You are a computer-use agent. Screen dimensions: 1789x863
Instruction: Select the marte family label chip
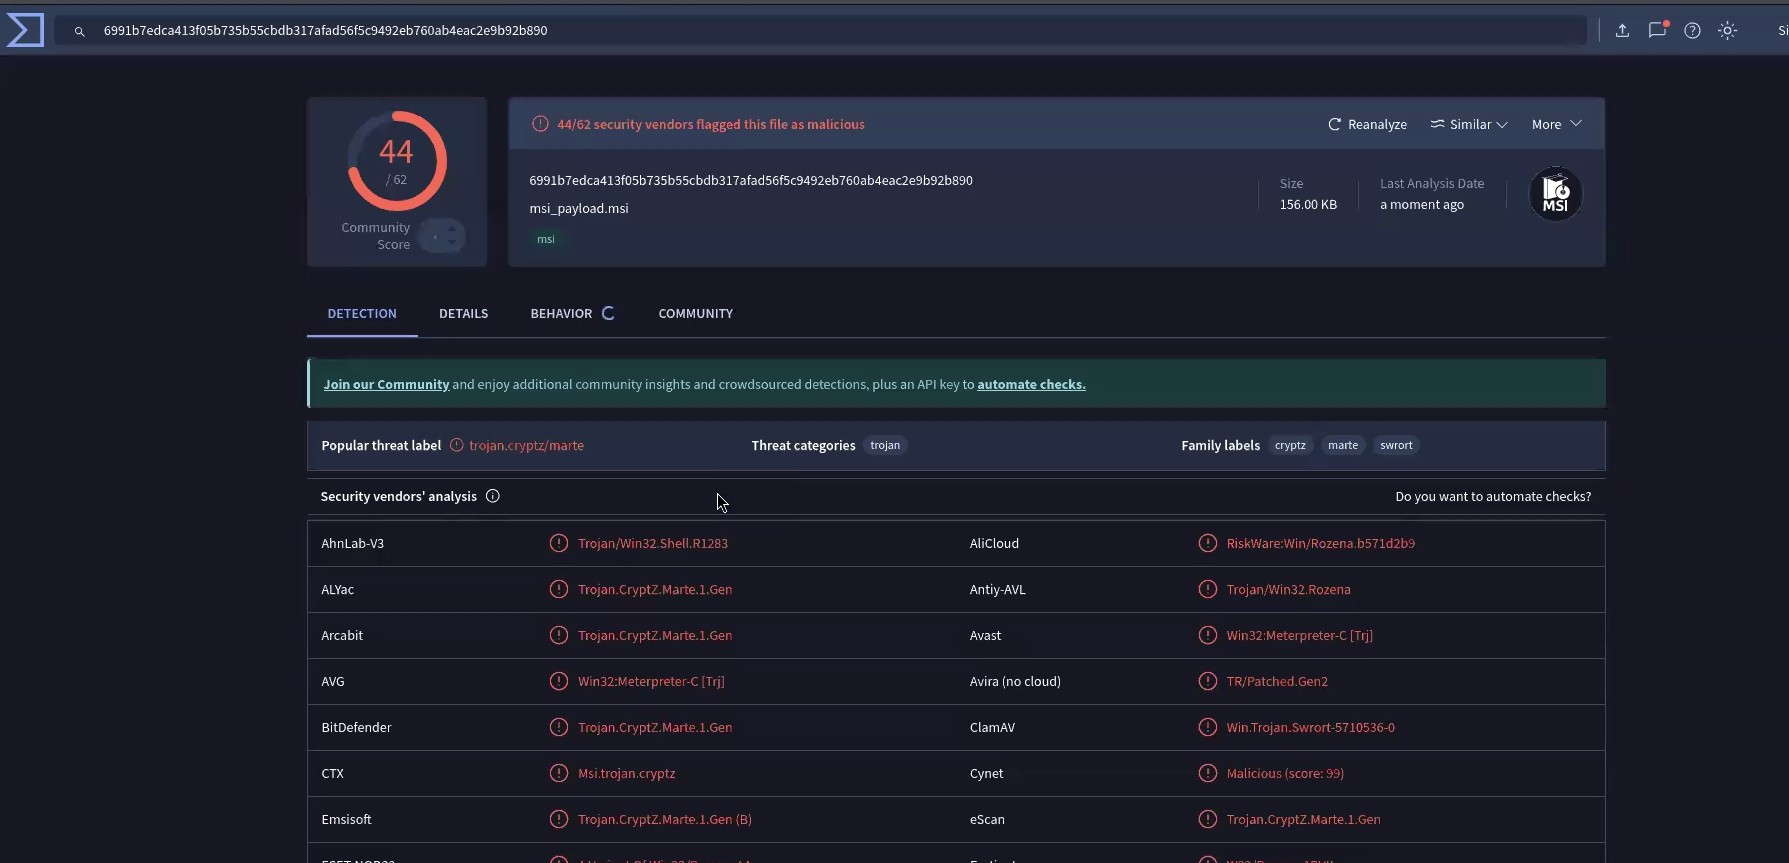point(1343,445)
